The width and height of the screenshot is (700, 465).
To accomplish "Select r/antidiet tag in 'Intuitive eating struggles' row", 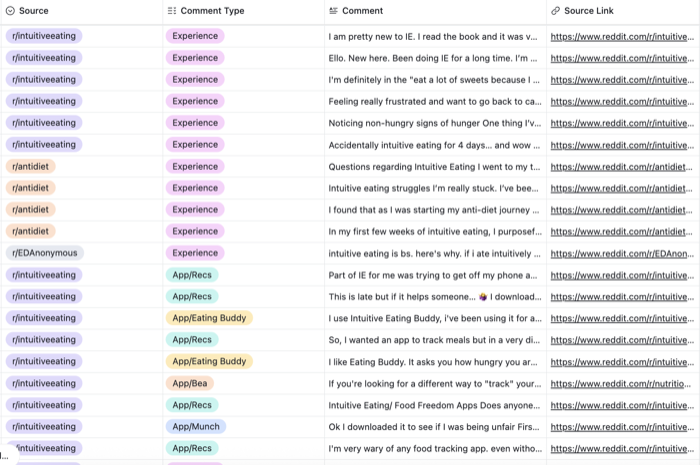I will point(30,188).
